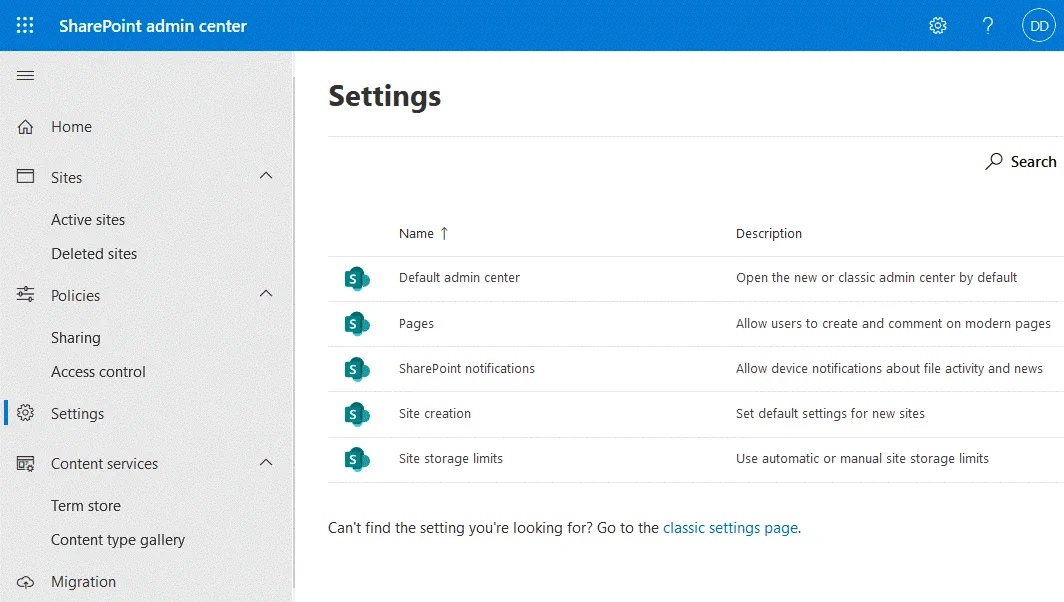The height and width of the screenshot is (602, 1064).
Task: Go to the classic settings page link
Action: click(x=730, y=528)
